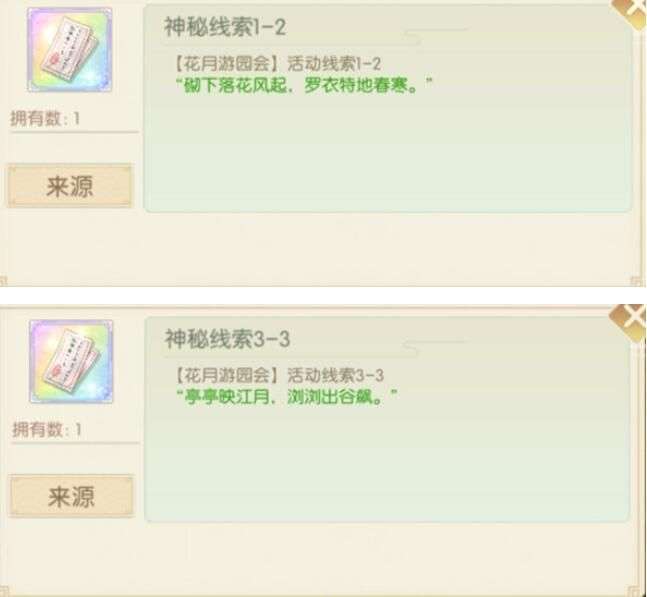Open 来源 for clue 1-2
647x597 pixels.
click(70, 186)
